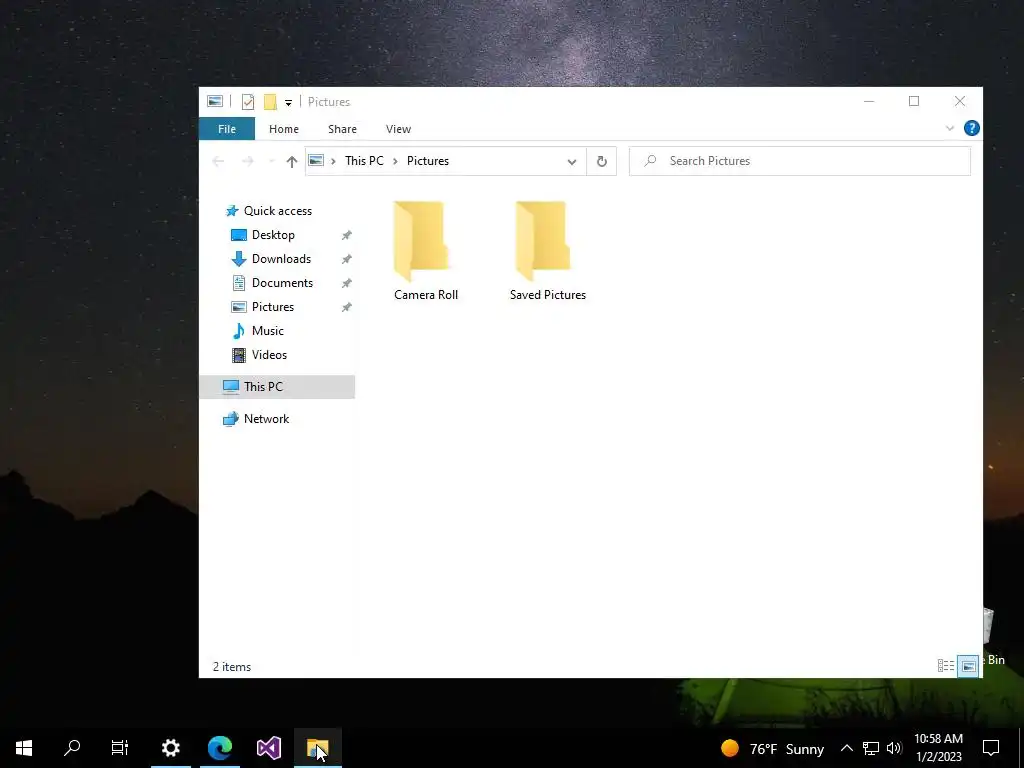Open Documents in the navigation pane
The width and height of the screenshot is (1024, 768).
click(x=282, y=283)
